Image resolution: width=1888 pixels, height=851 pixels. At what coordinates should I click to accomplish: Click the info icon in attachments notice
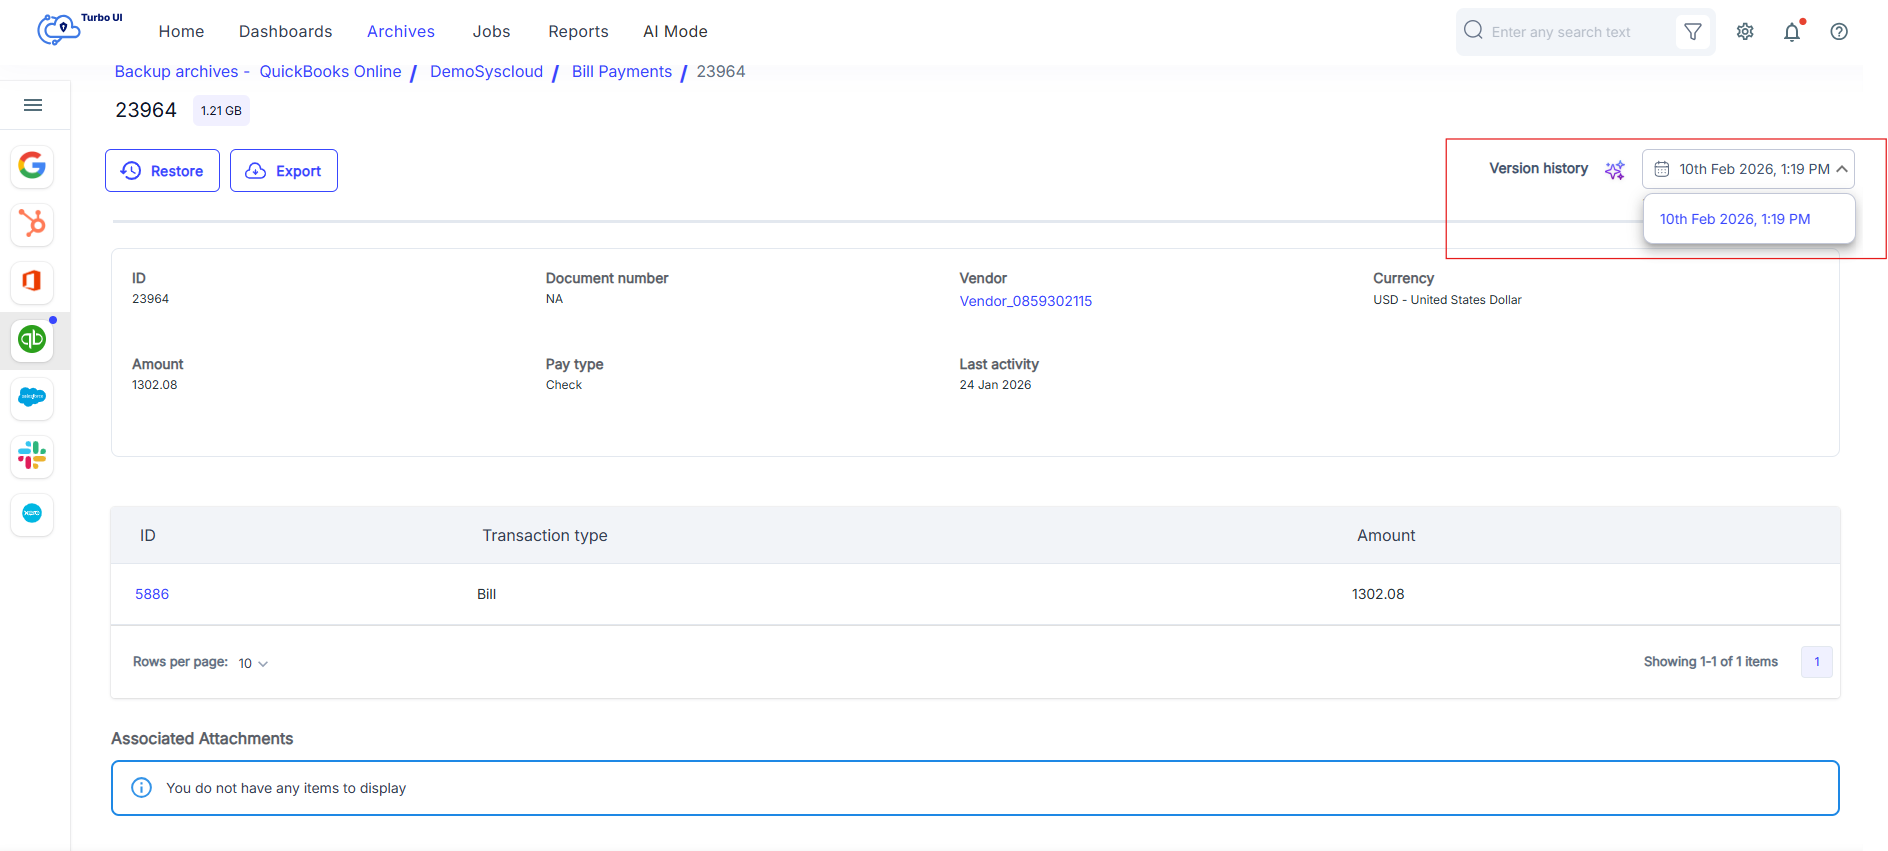(x=142, y=788)
